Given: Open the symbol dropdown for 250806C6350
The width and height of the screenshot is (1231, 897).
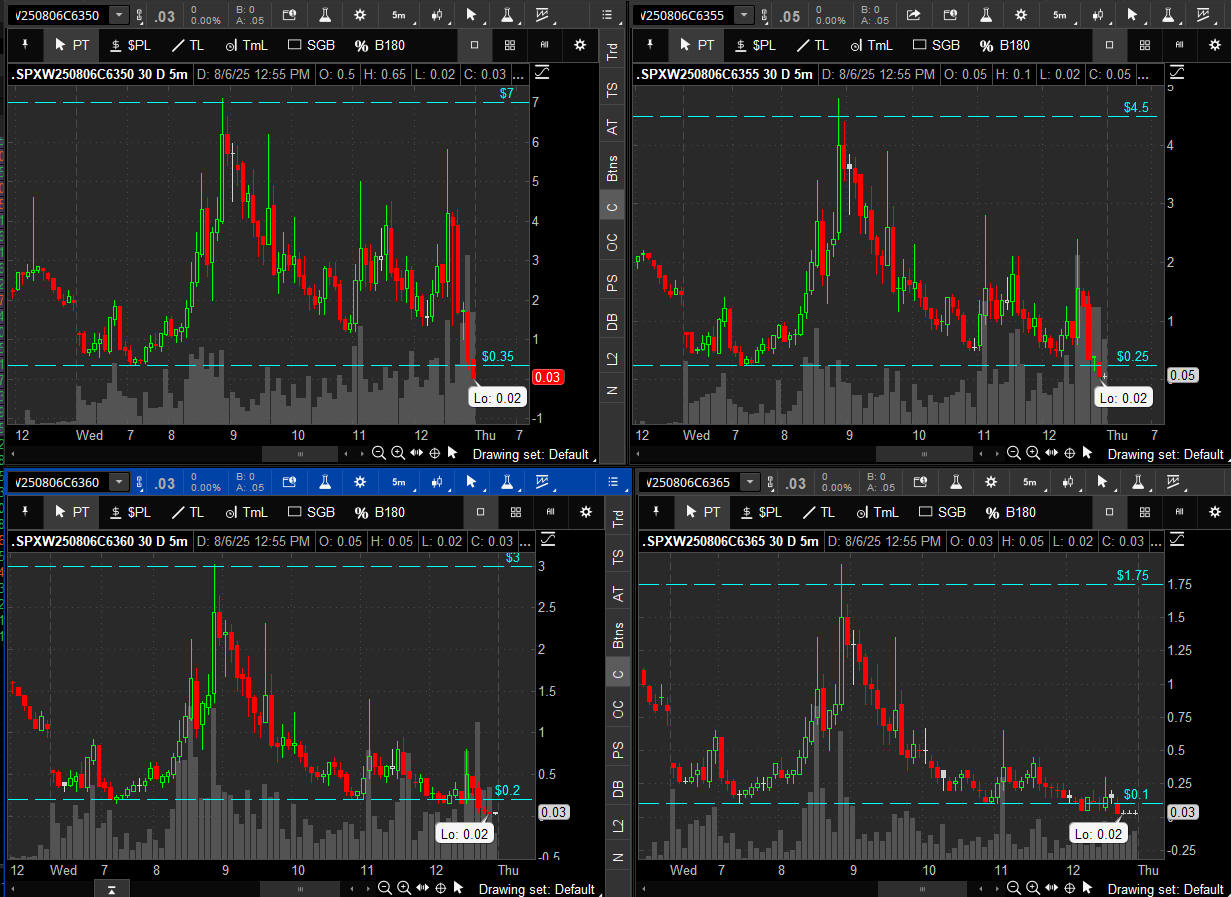Looking at the screenshot, I should pyautogui.click(x=119, y=15).
